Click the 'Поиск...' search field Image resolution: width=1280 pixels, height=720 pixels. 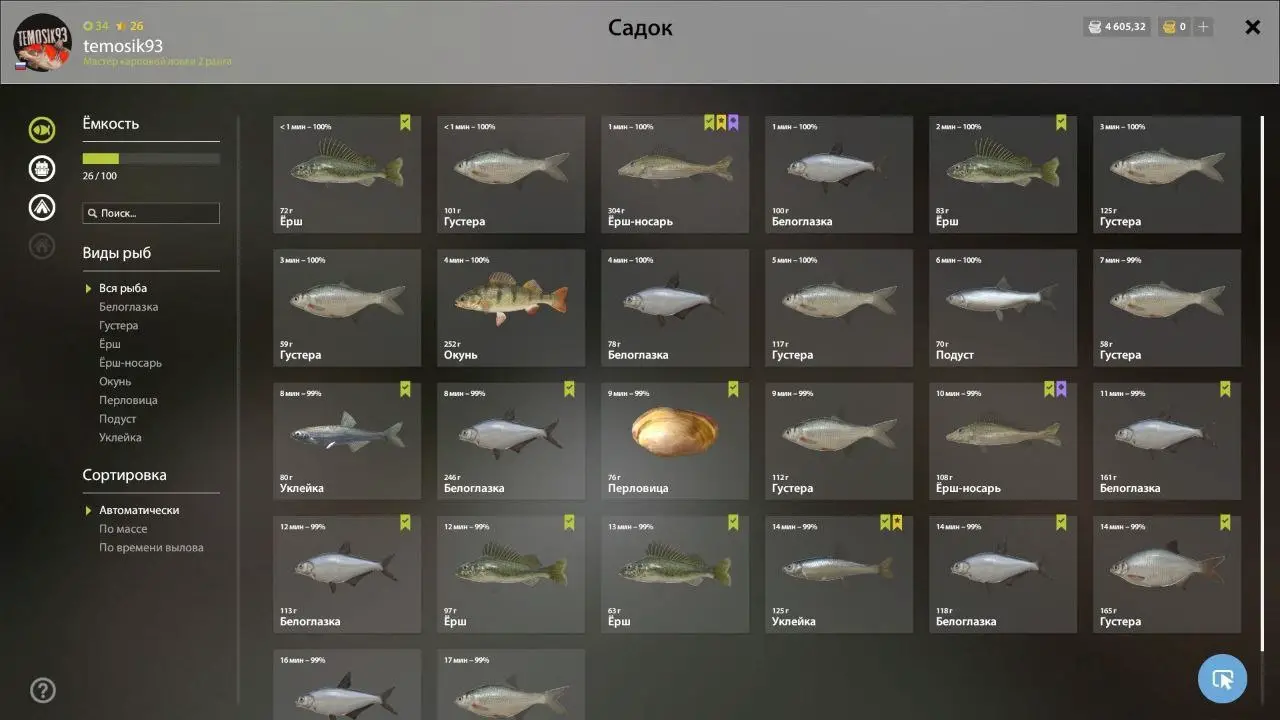(x=151, y=213)
